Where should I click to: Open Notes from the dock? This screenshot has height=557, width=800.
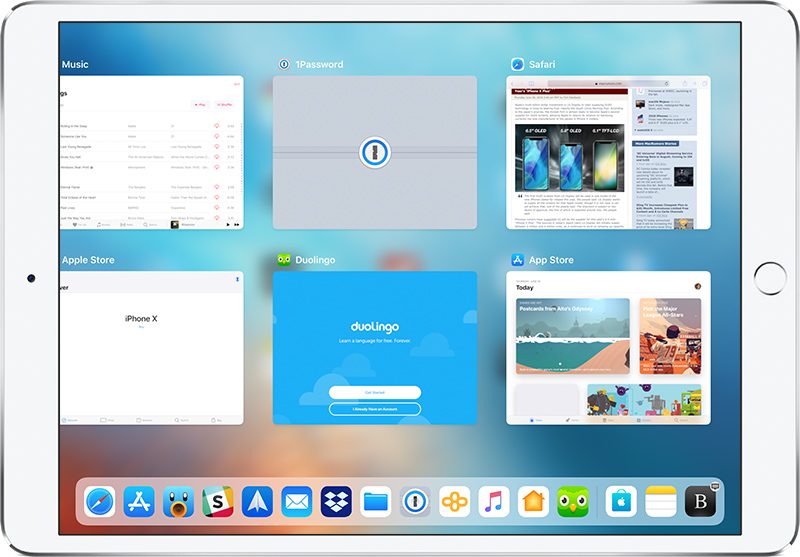(x=663, y=501)
